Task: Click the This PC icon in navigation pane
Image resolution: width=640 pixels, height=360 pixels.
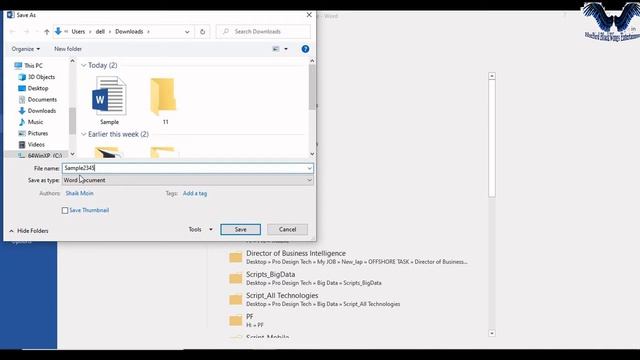Action: 18,65
